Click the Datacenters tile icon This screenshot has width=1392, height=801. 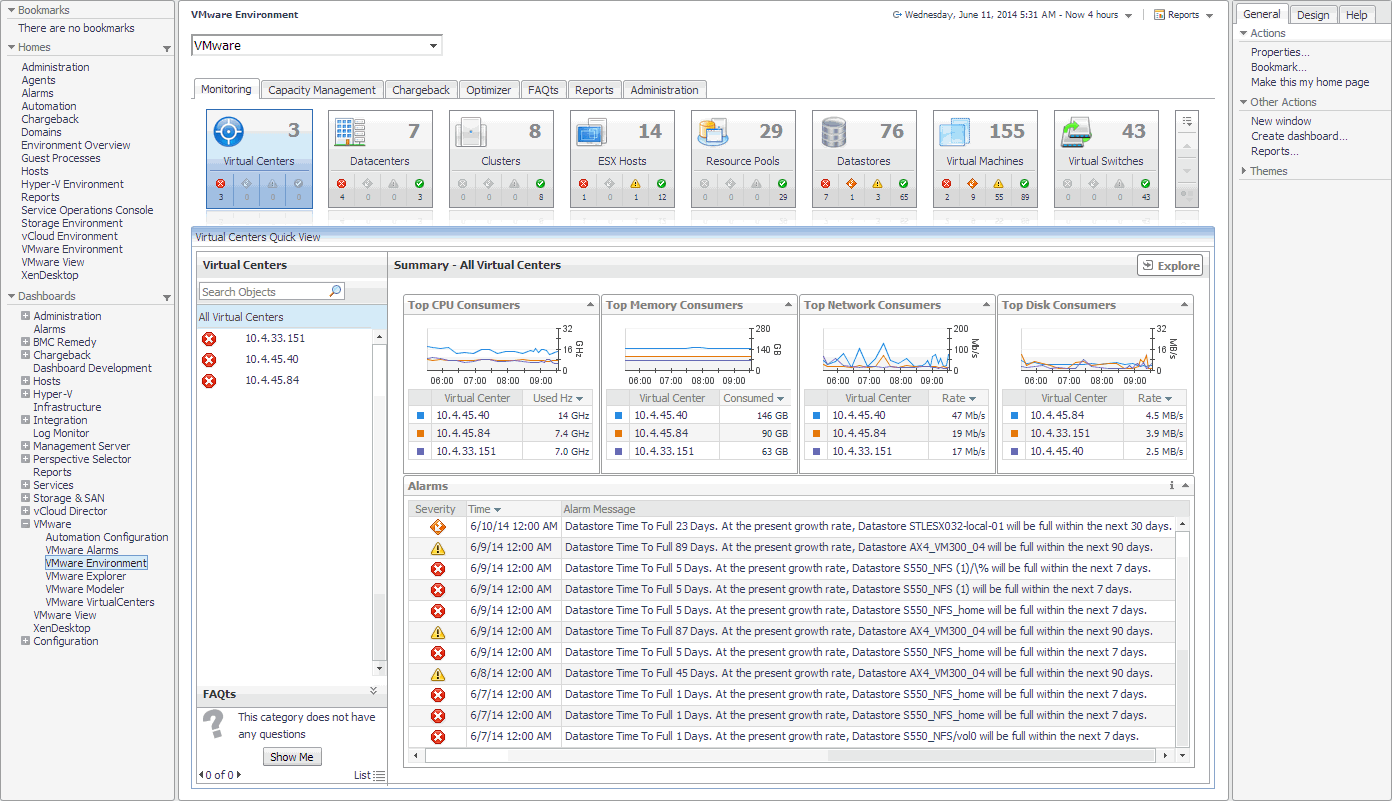click(x=350, y=132)
